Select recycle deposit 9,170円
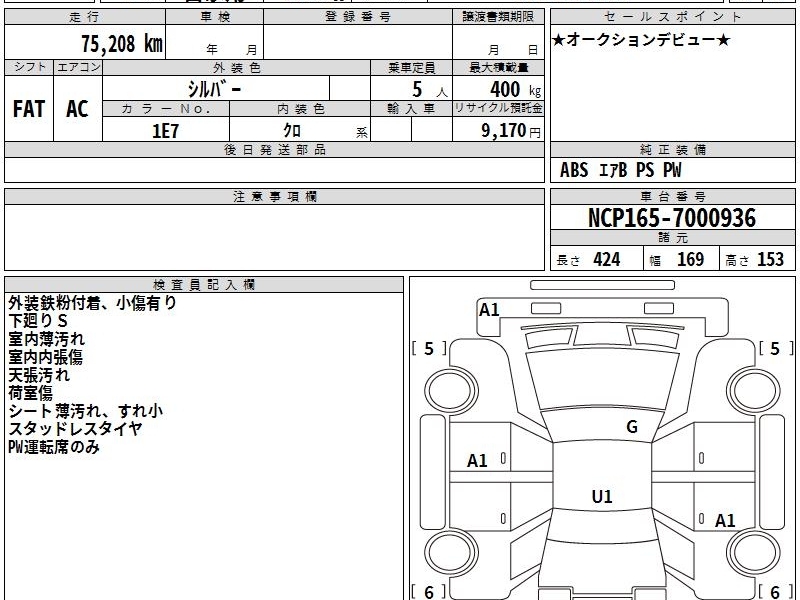The height and width of the screenshot is (600, 800). click(511, 131)
